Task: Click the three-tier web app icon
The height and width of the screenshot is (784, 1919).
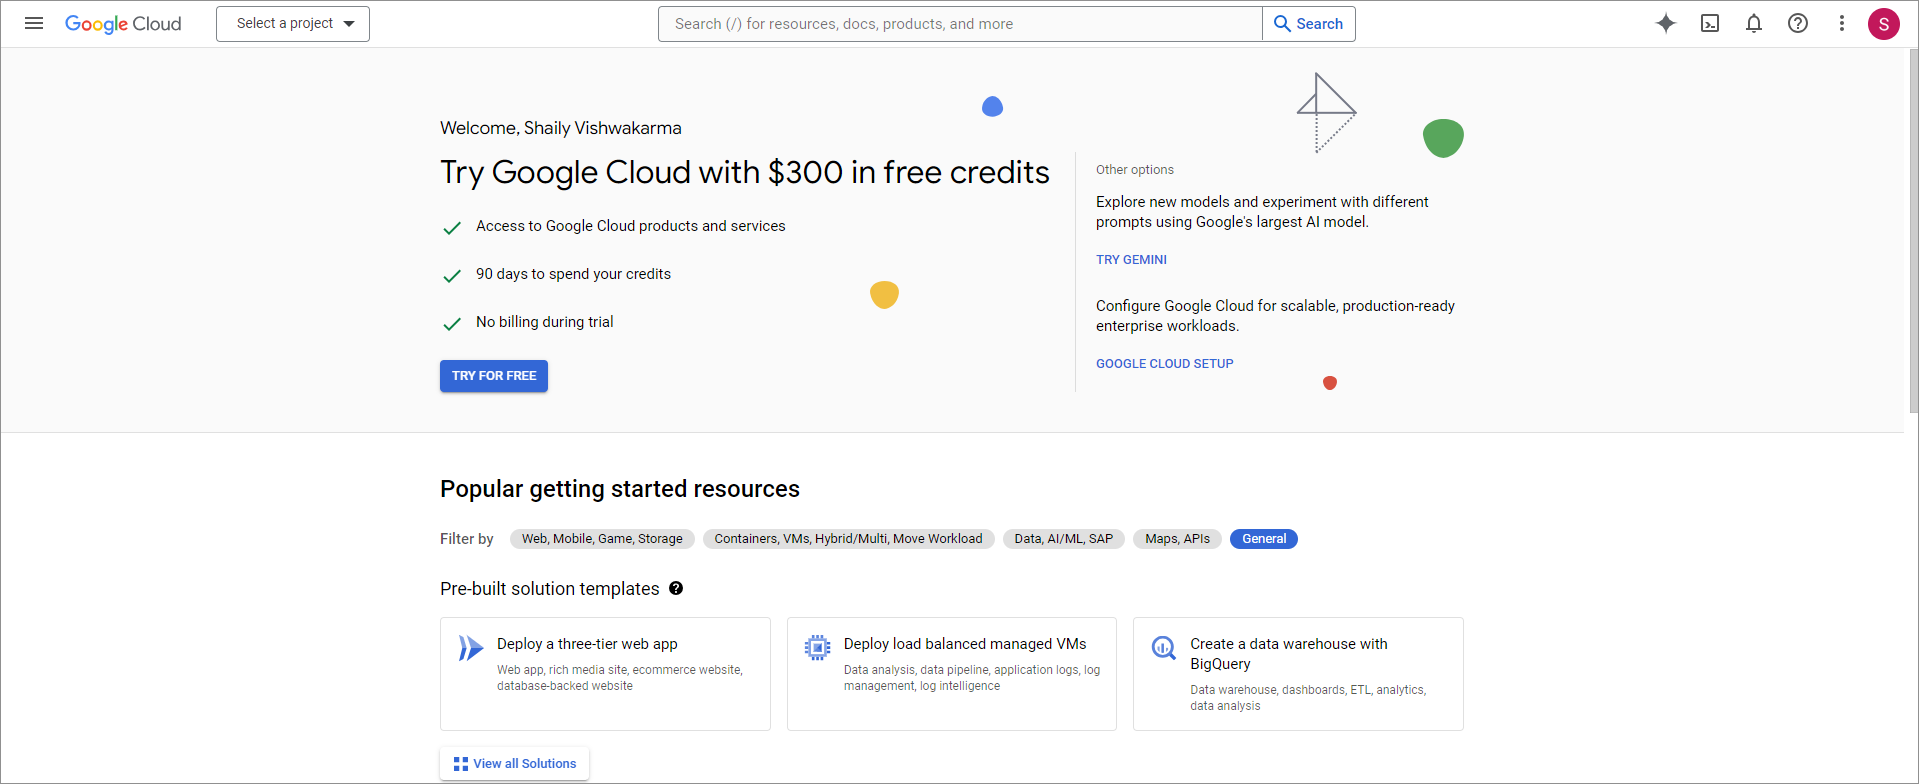Action: point(470,648)
